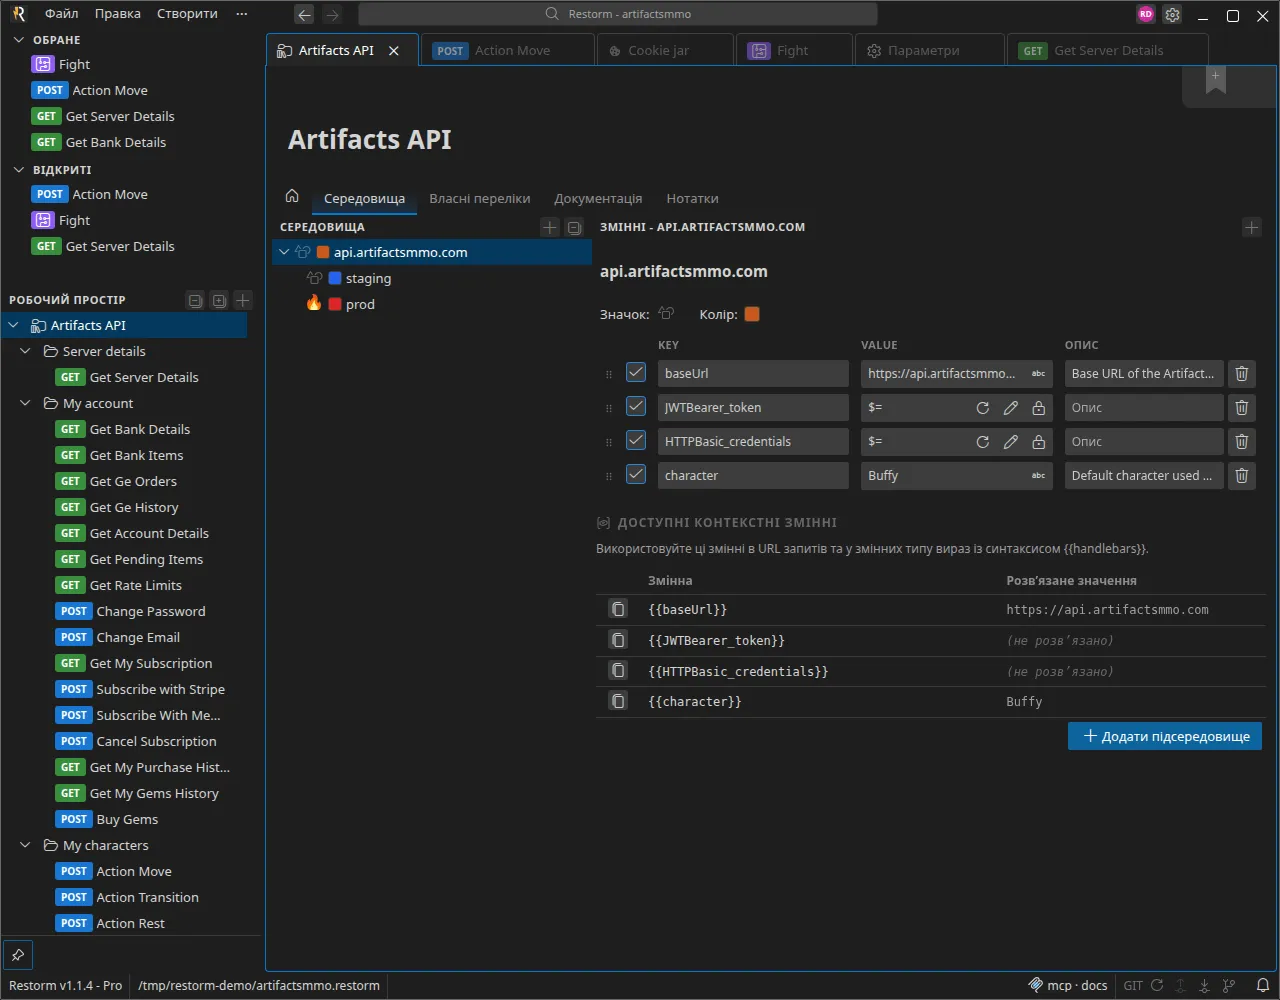Viewport: 1280px width, 1000px height.
Task: Disable the HTTPBasic_credentials checkbox
Action: (636, 440)
